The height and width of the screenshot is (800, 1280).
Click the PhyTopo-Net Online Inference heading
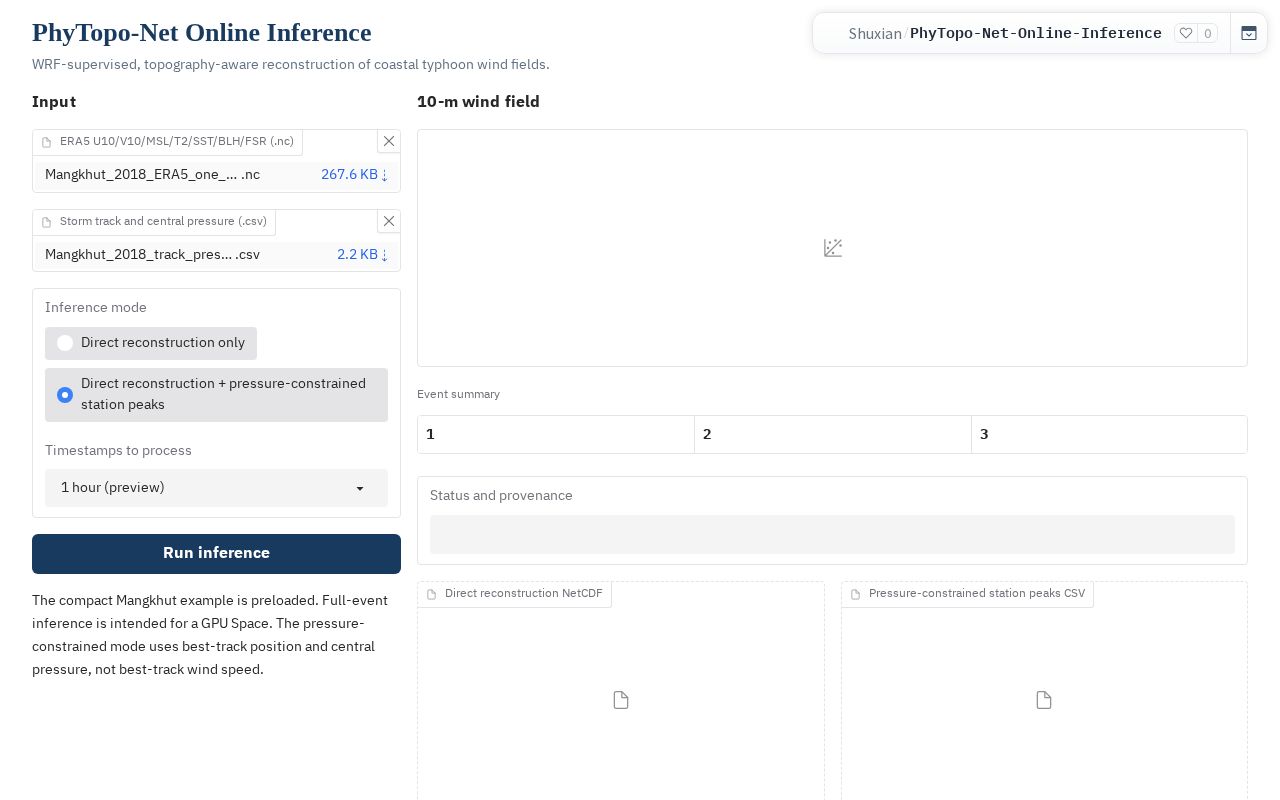tap(202, 33)
